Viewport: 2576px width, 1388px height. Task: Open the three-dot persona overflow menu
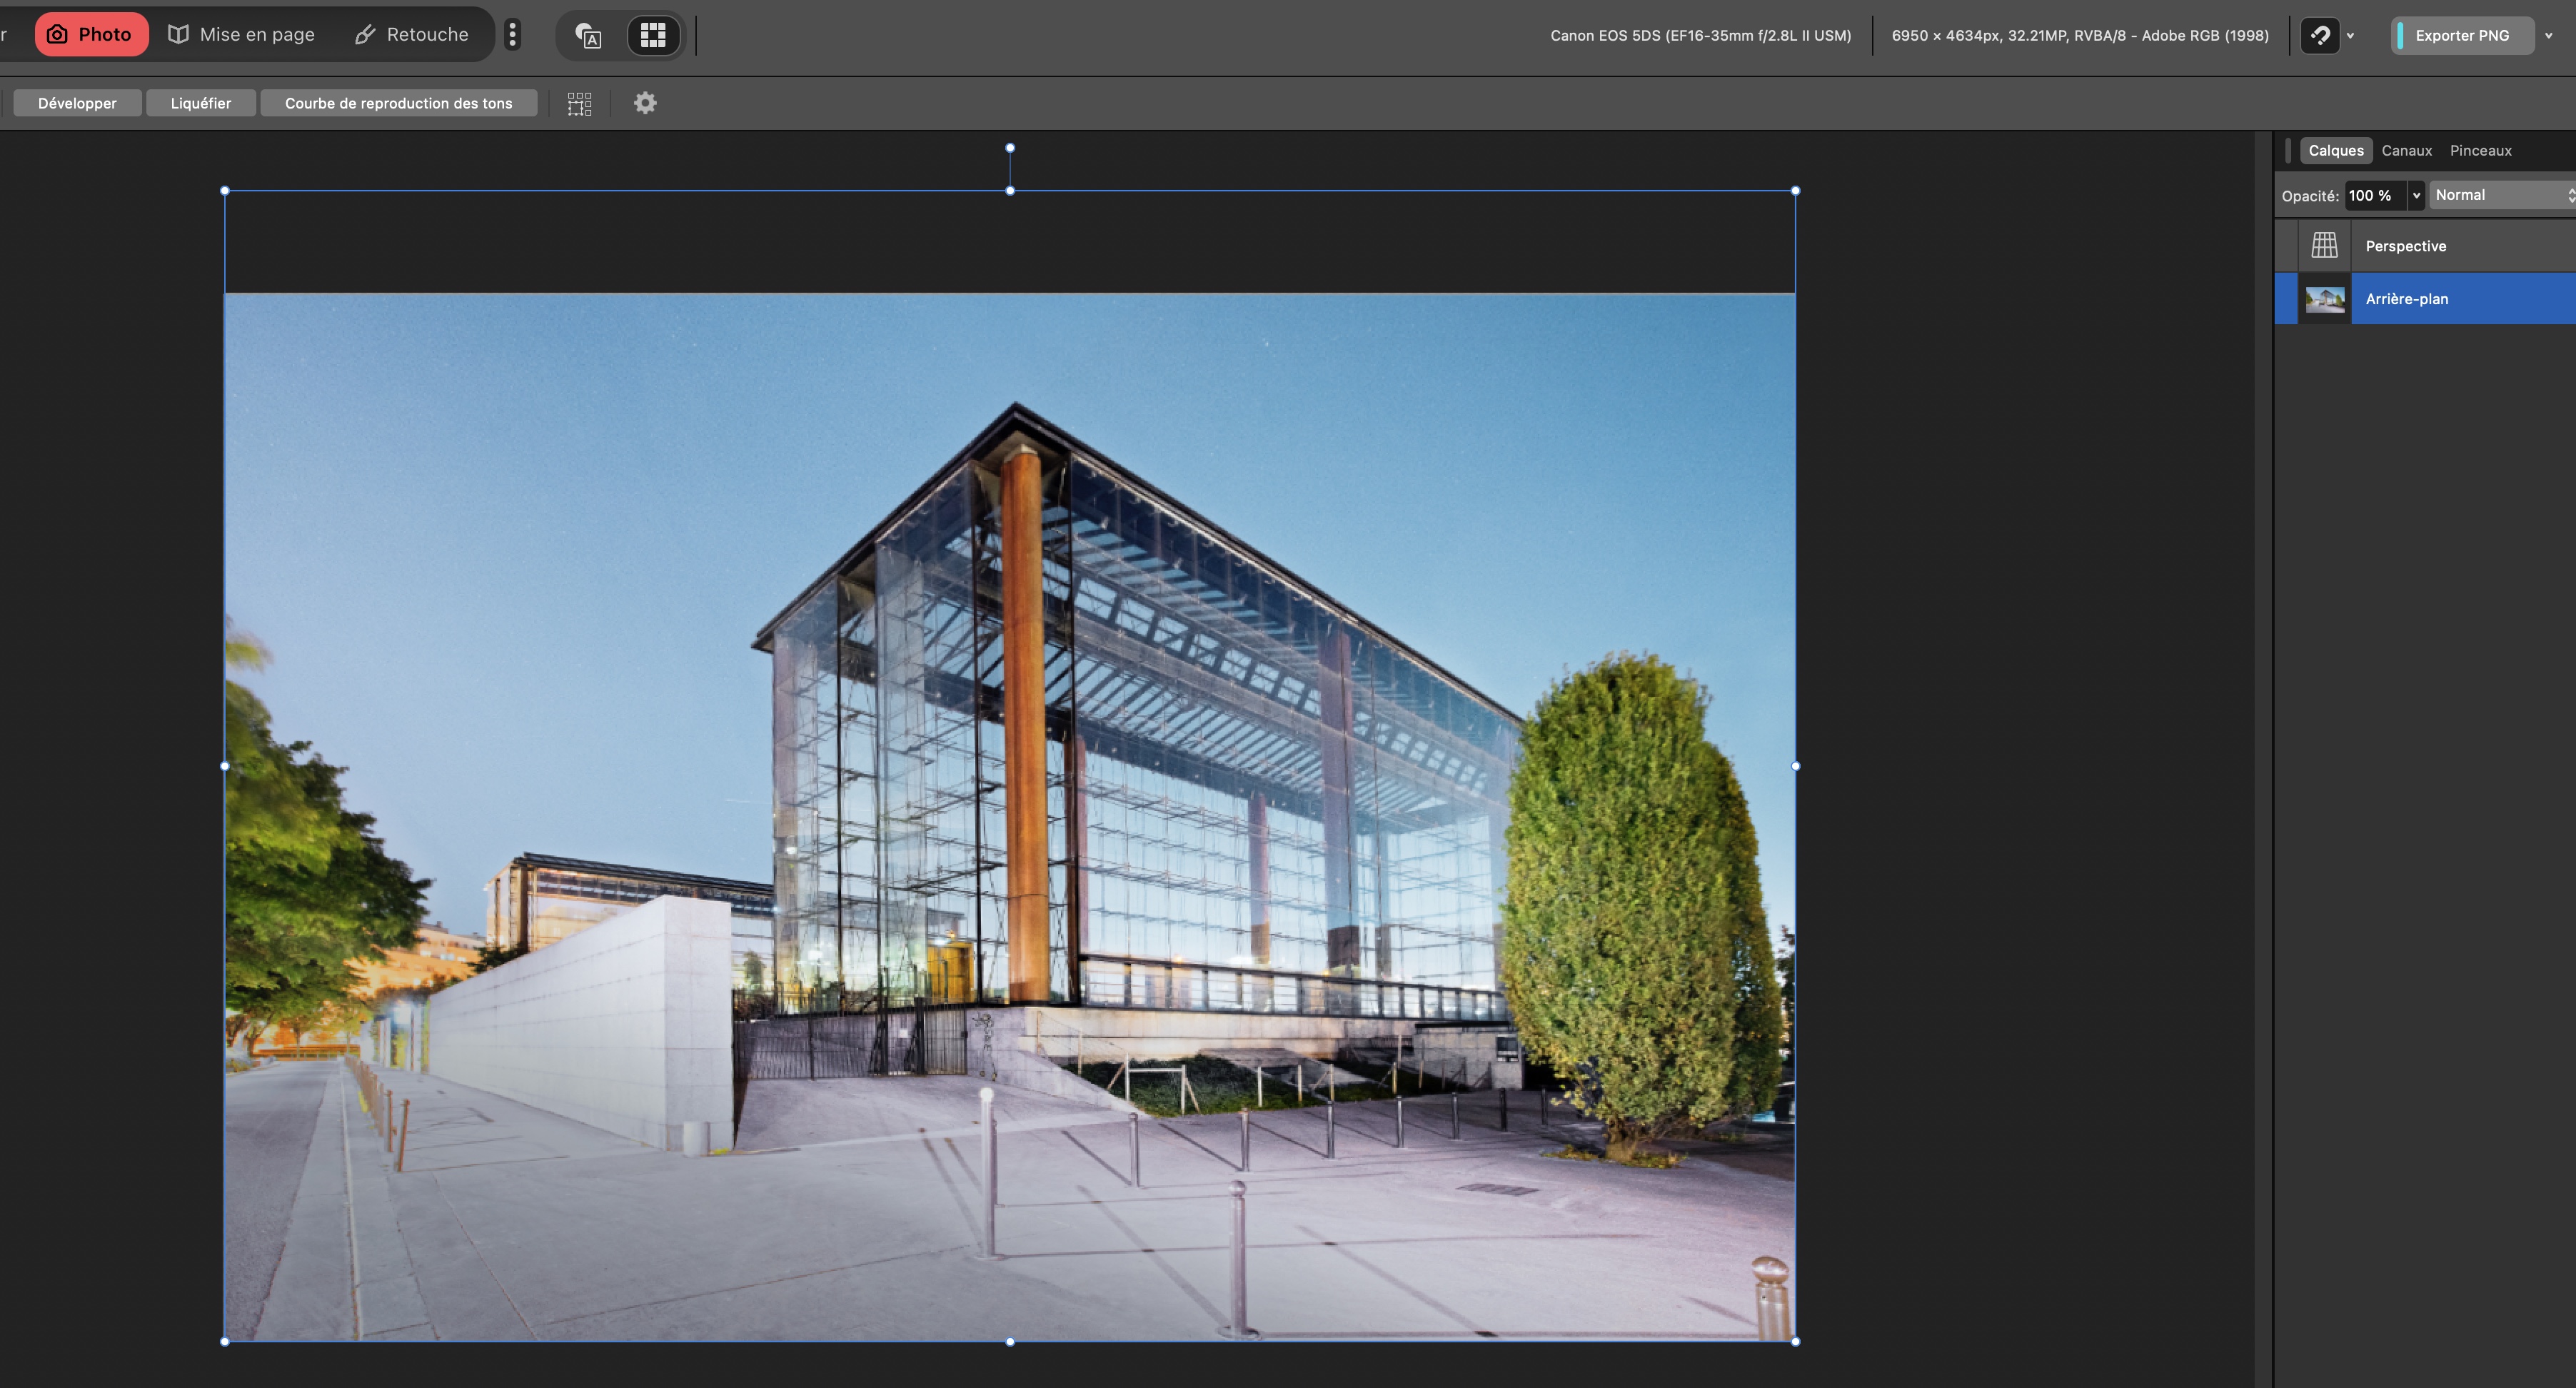512,35
